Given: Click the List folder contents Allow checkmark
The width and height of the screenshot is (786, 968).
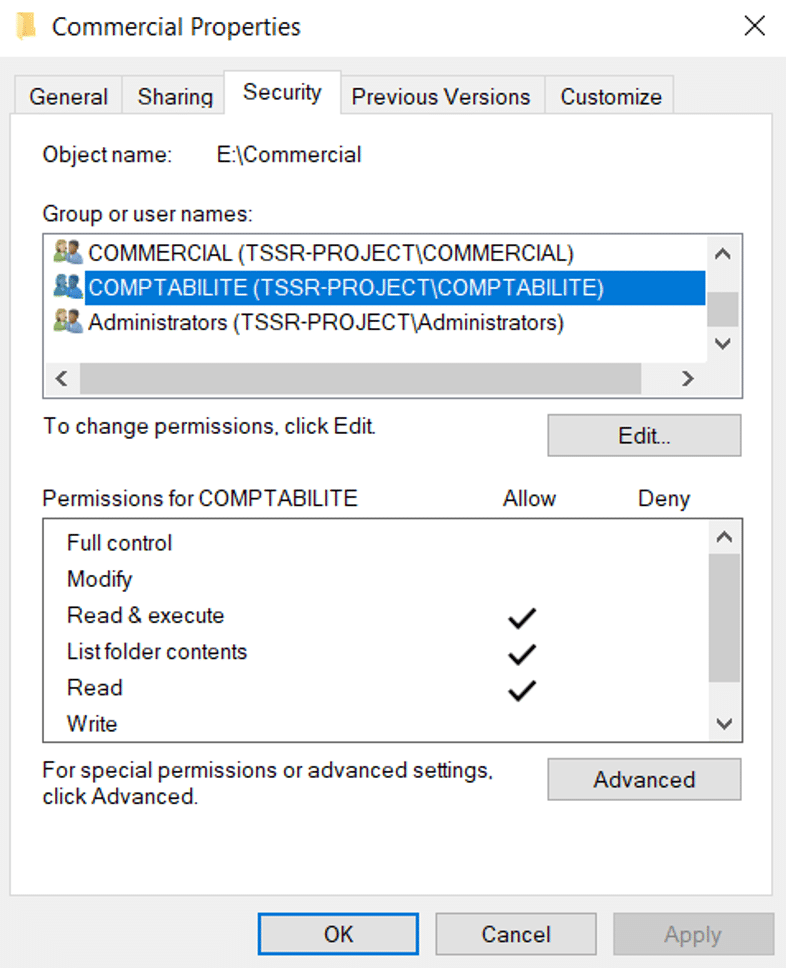Looking at the screenshot, I should click(x=522, y=654).
